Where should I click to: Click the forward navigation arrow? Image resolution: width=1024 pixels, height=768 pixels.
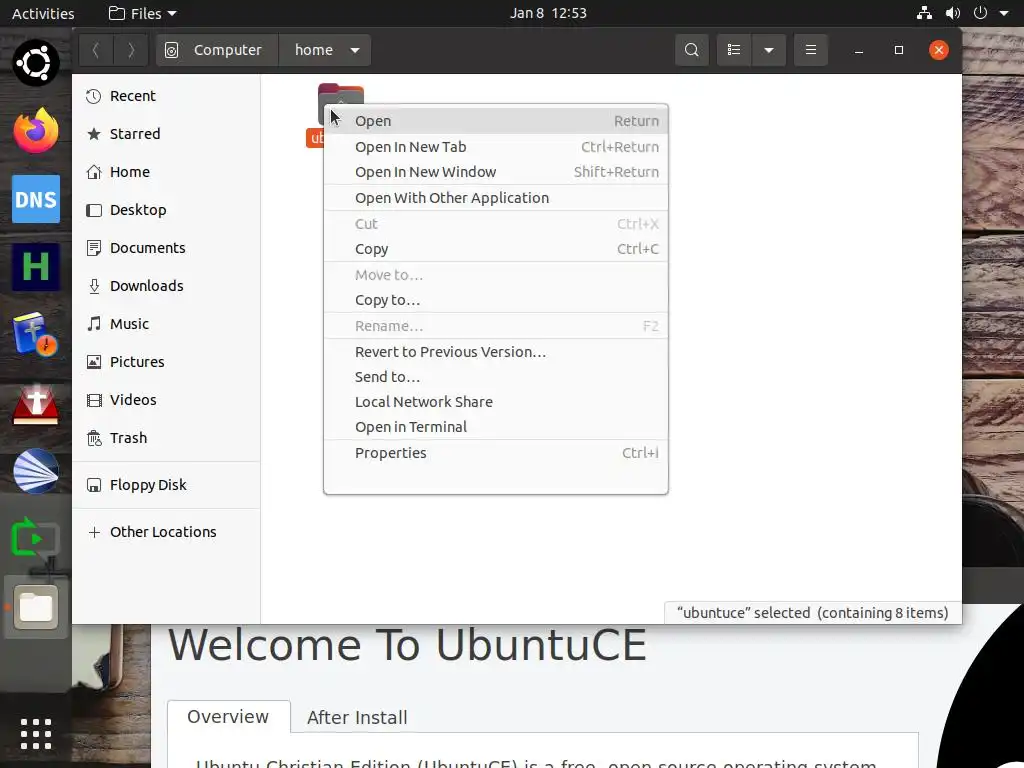pyautogui.click(x=131, y=50)
